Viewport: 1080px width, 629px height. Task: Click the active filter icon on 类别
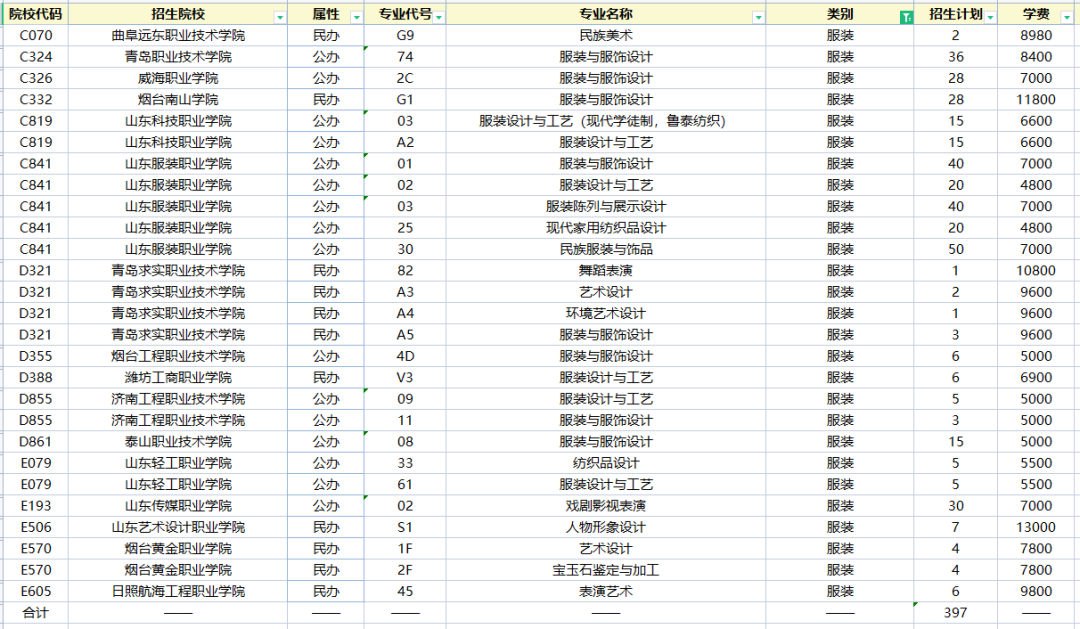[906, 17]
